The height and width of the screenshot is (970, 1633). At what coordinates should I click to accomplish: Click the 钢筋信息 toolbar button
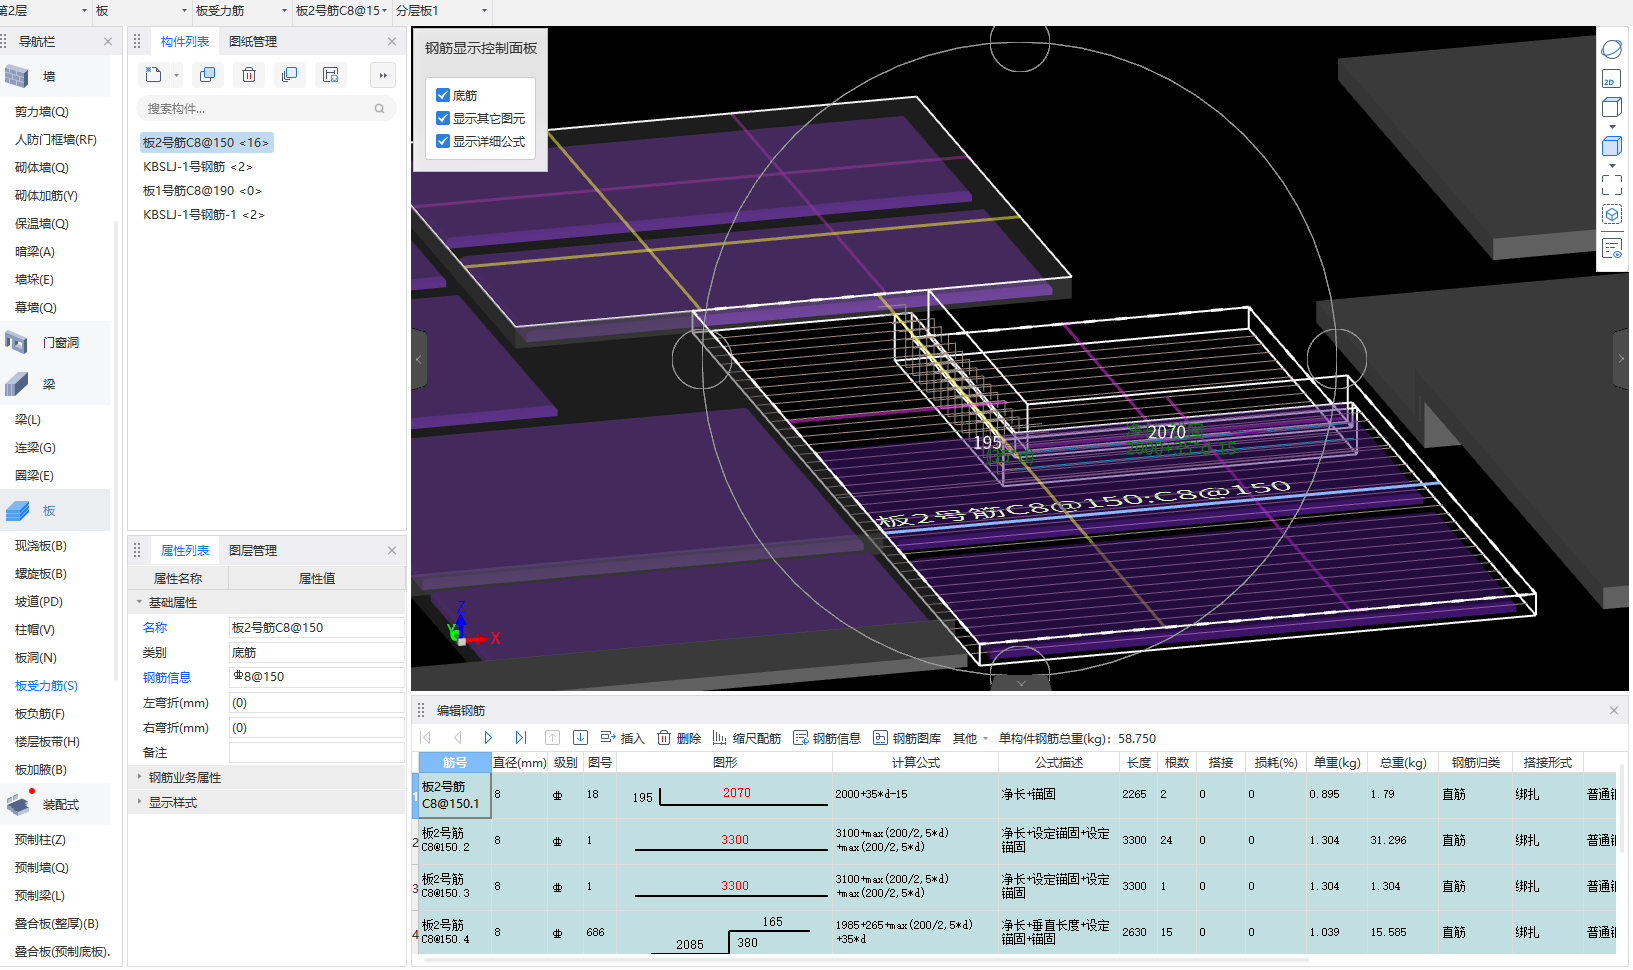point(826,738)
